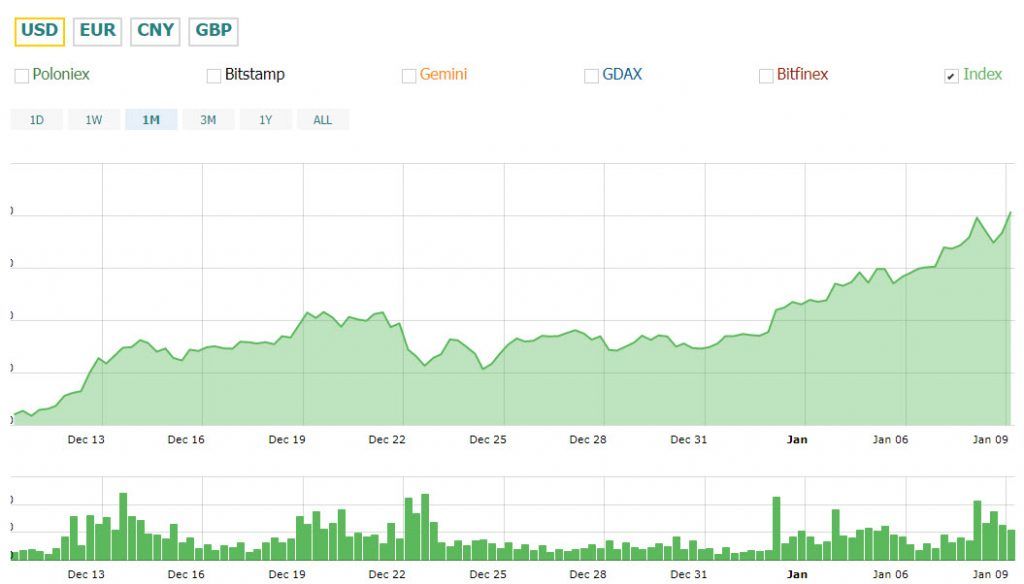Screen dimensions: 1024x584
Task: Click the price peak at chart's right edge
Action: (x=1010, y=212)
